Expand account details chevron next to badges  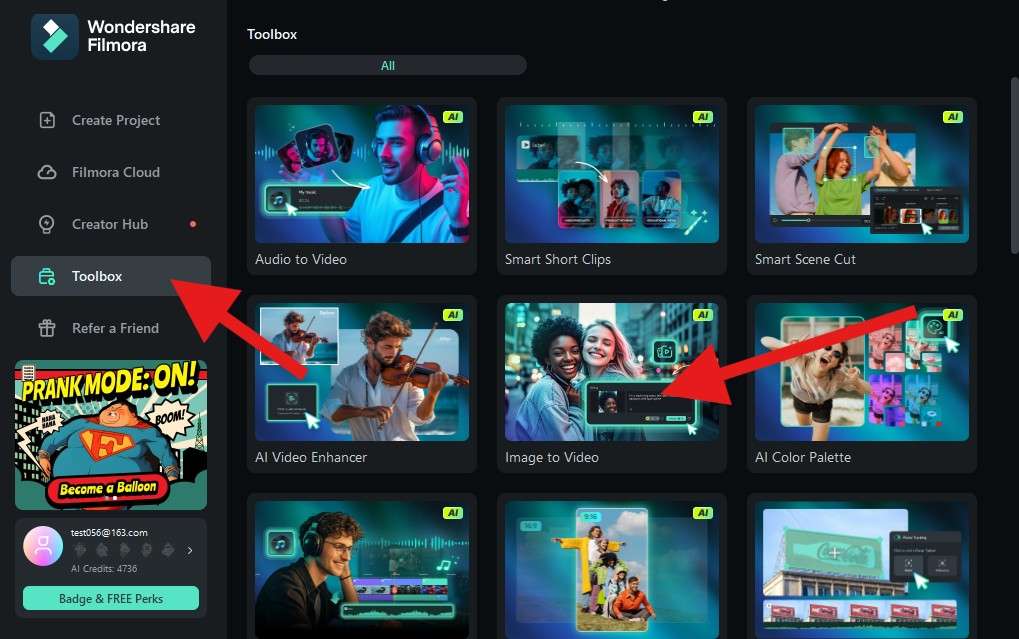click(190, 551)
